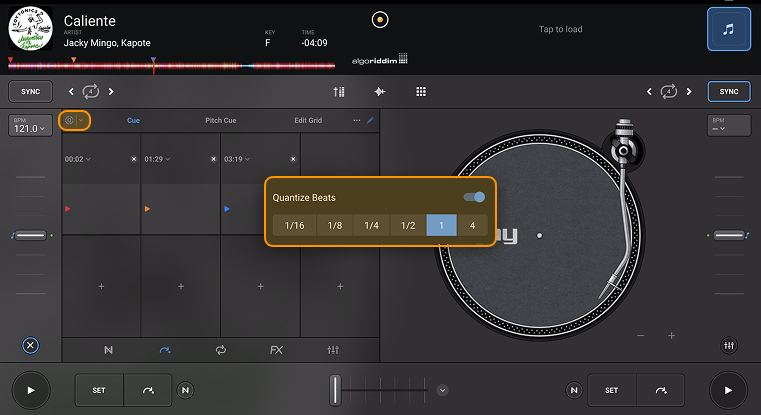
Task: Open right deck mixer sliders button
Action: [x=729, y=345]
